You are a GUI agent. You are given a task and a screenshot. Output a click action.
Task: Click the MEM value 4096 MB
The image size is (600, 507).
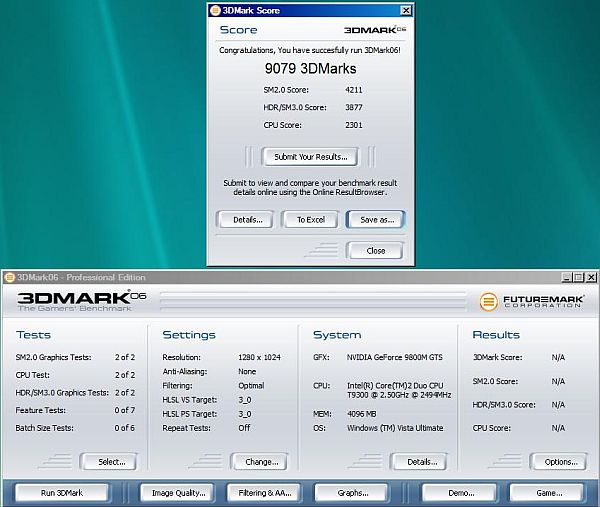point(361,414)
